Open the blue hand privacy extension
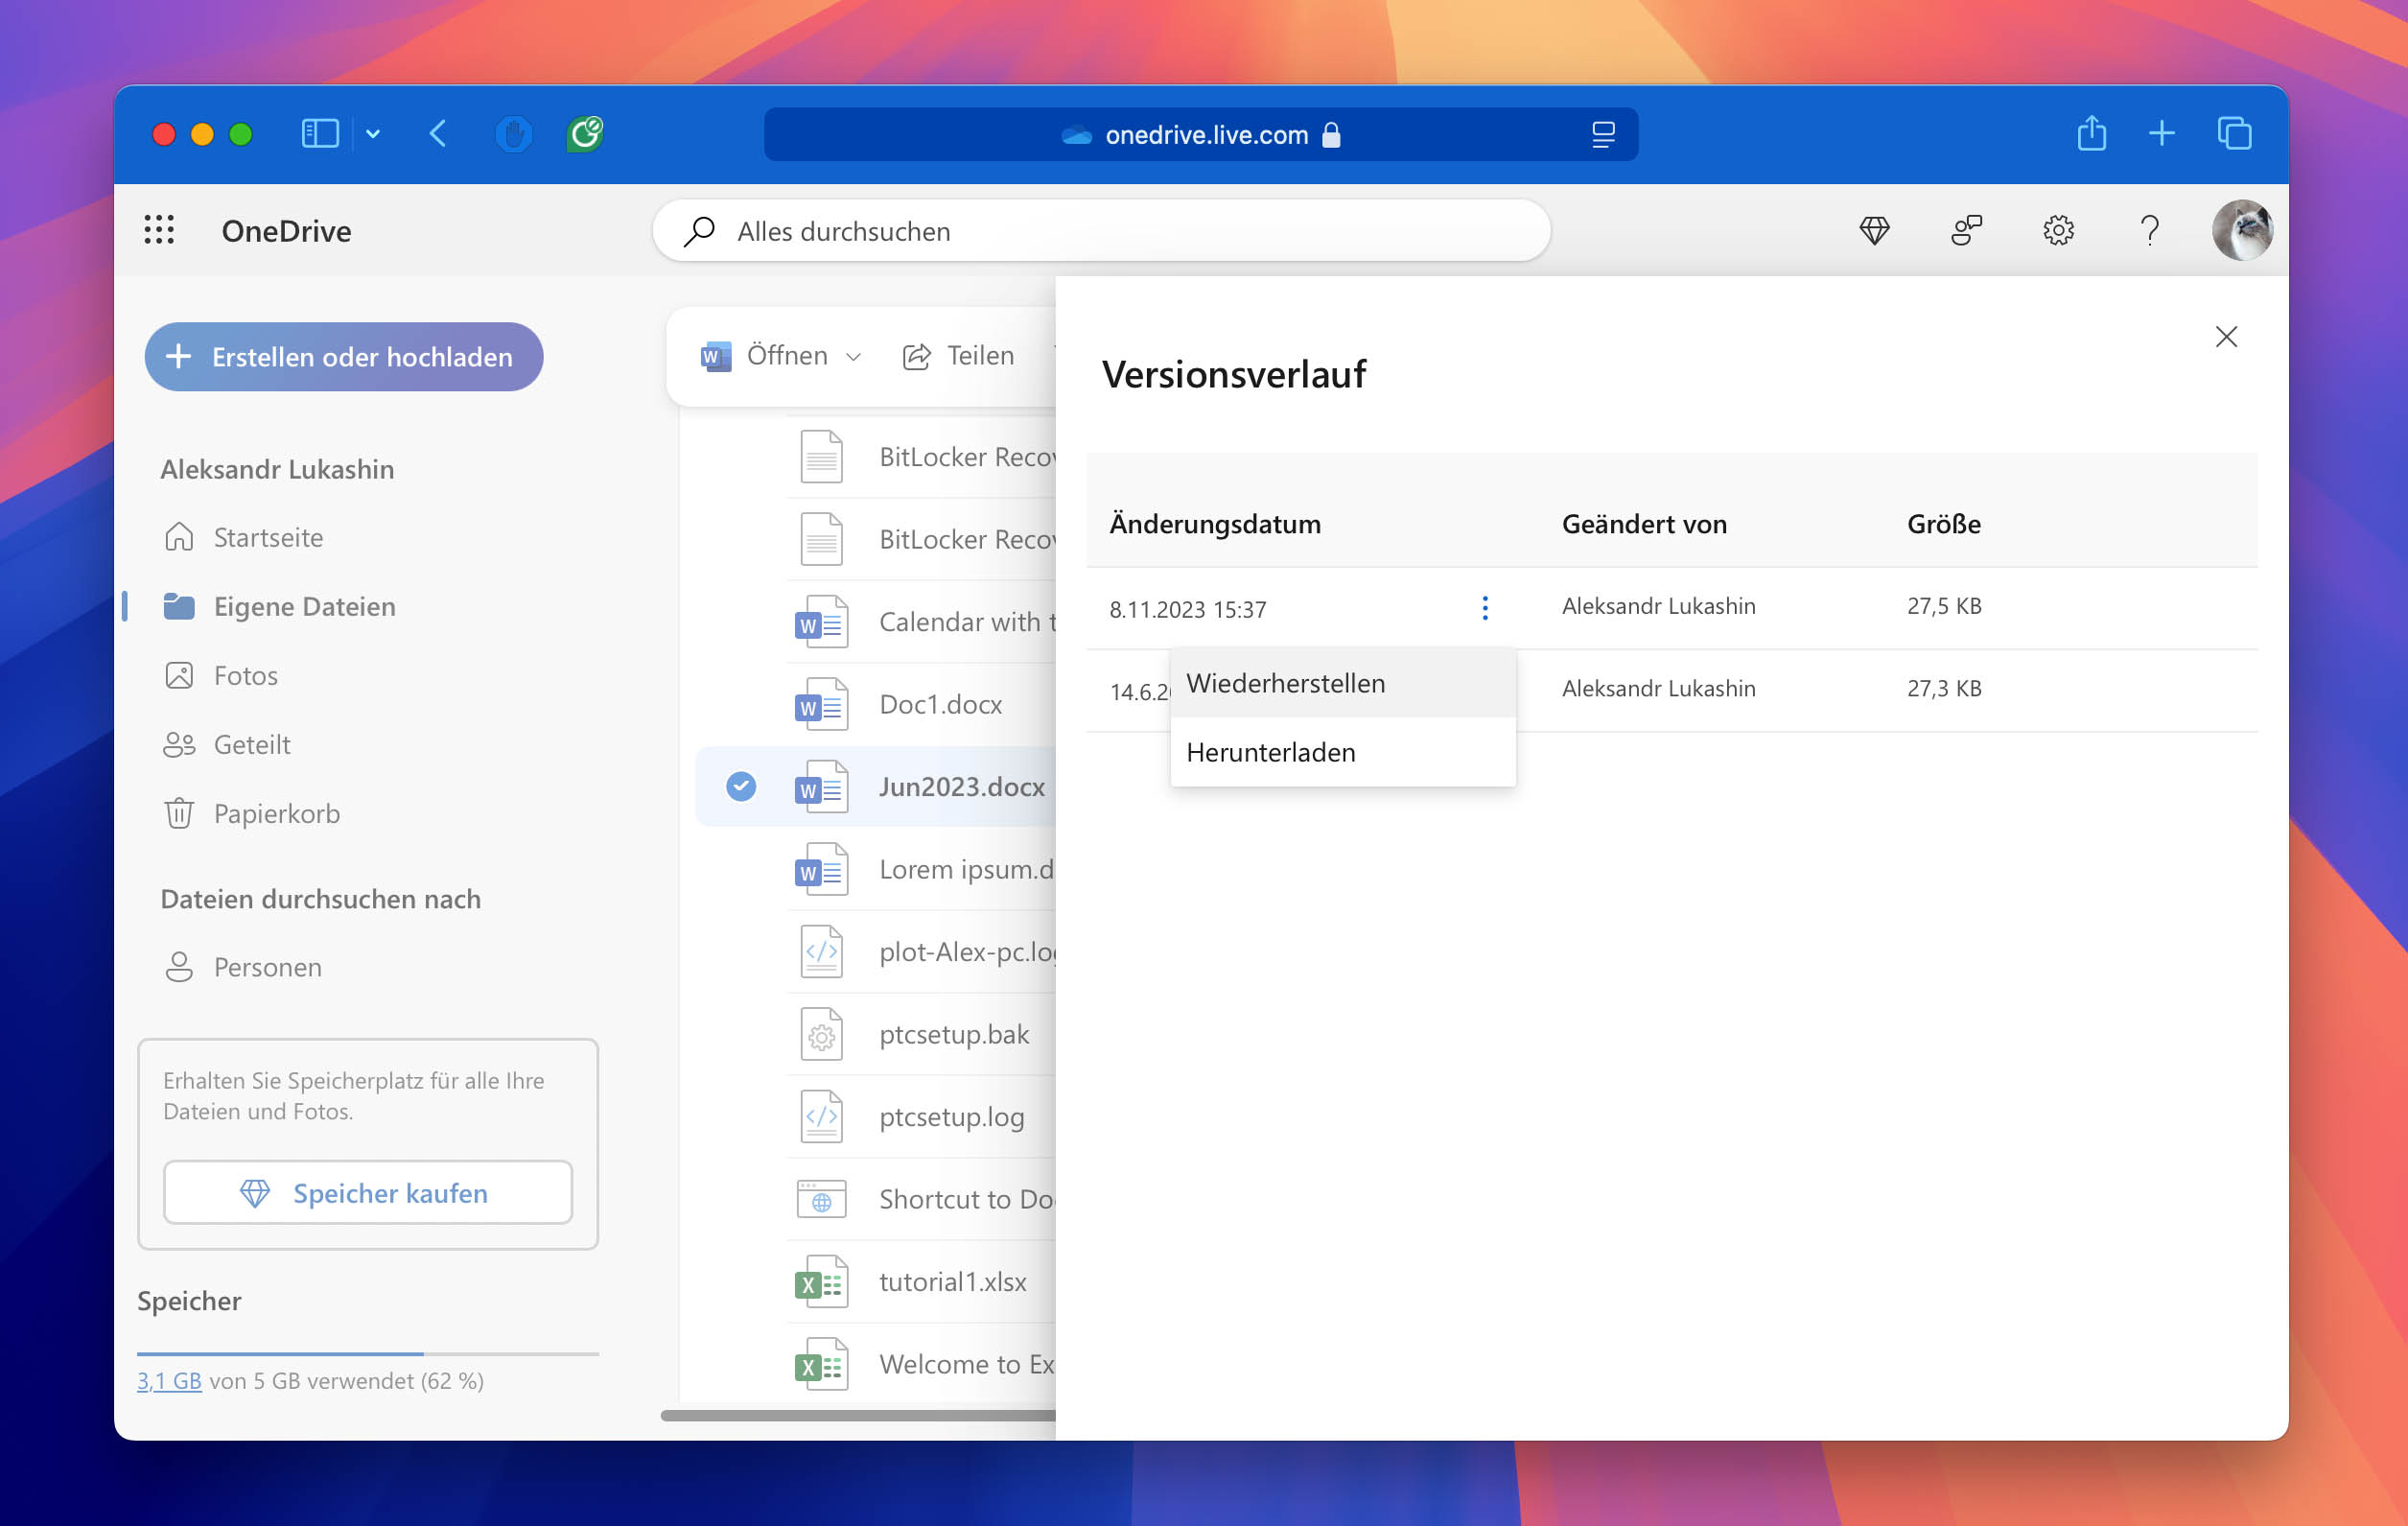 point(513,134)
